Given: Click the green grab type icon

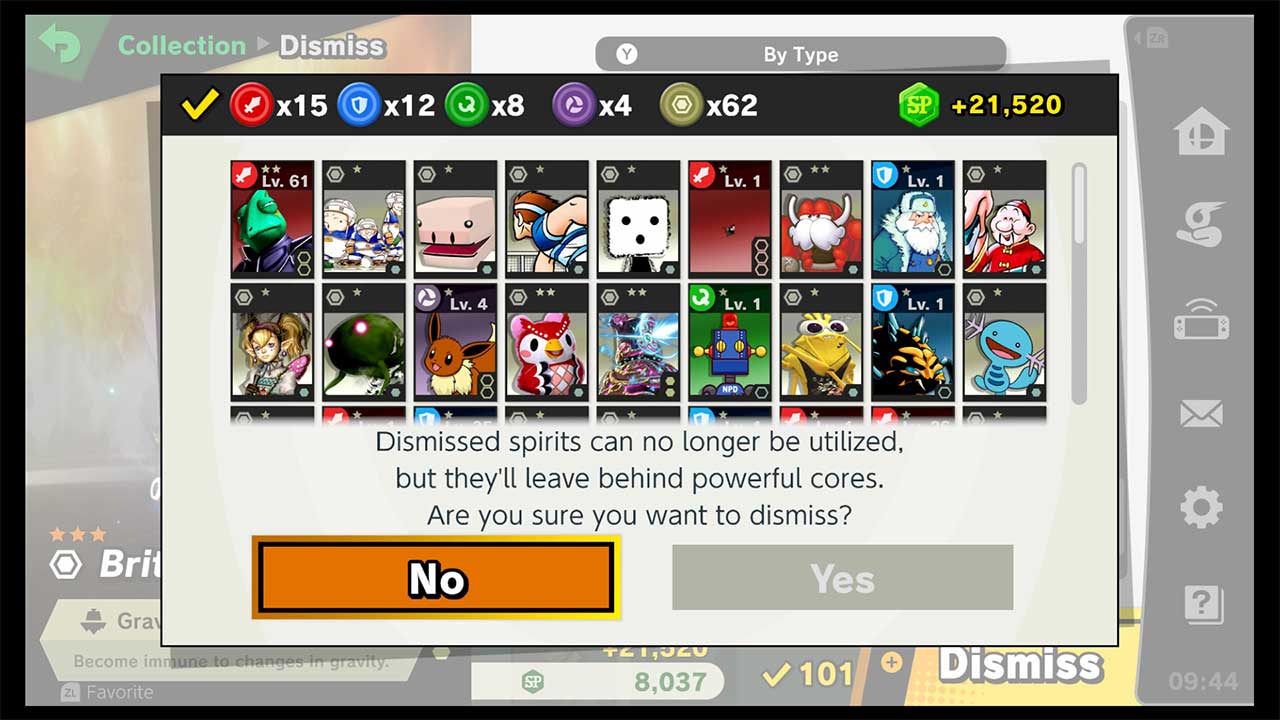Looking at the screenshot, I should coord(466,105).
